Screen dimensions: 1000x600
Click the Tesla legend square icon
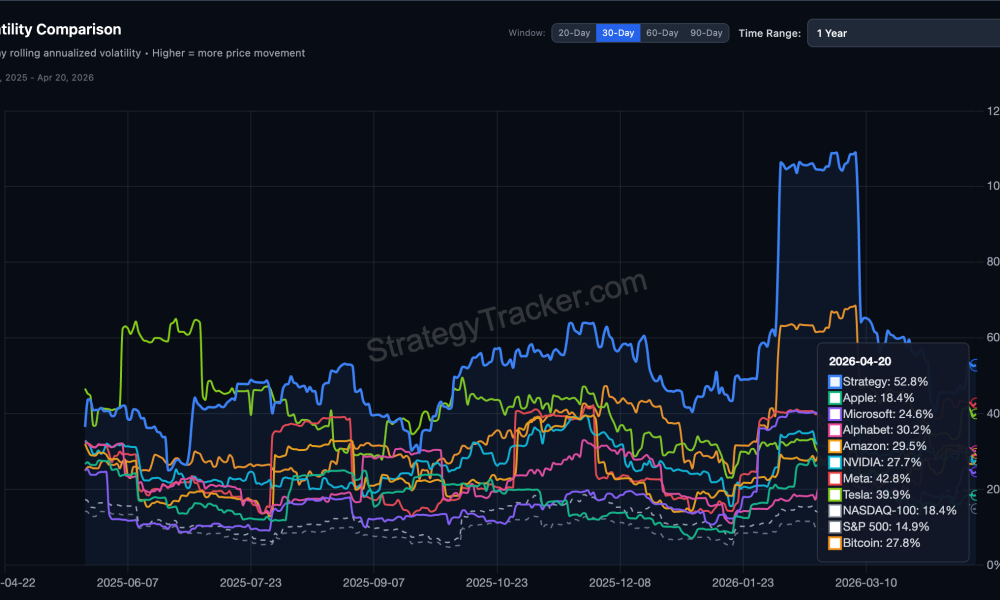(833, 494)
